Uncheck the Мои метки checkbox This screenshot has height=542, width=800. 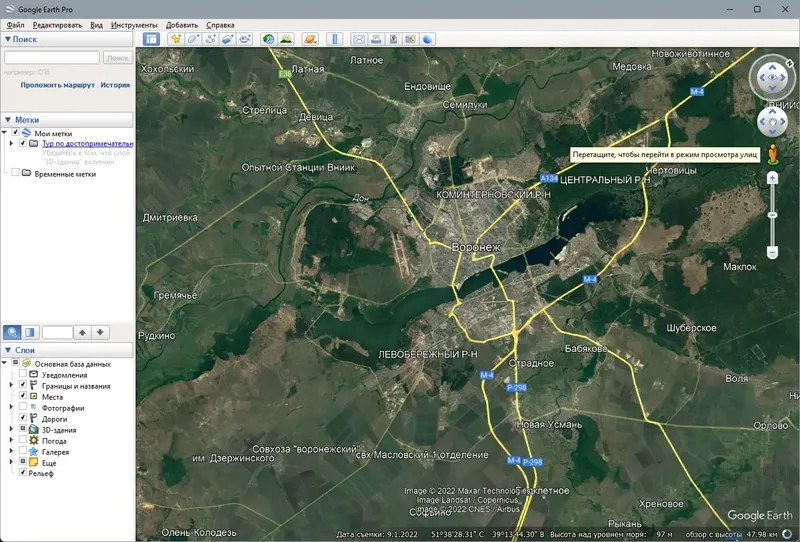[15, 133]
